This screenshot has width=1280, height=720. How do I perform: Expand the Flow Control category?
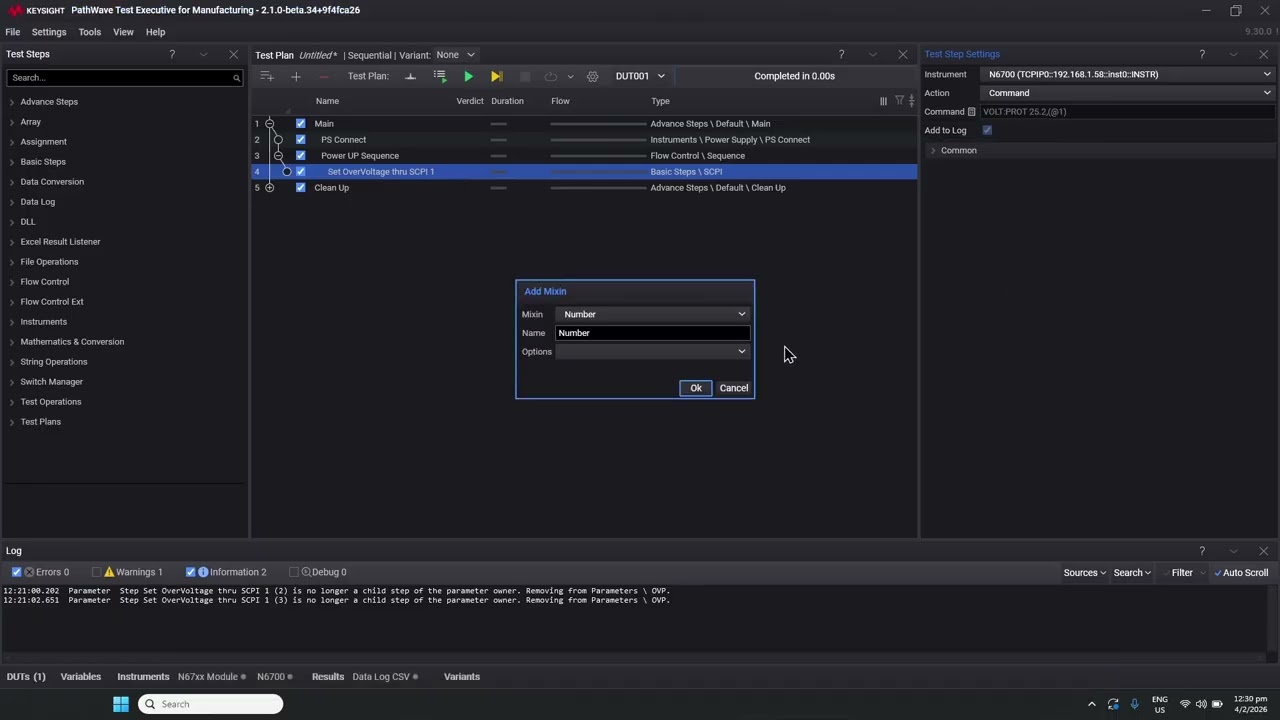pyautogui.click(x=12, y=282)
